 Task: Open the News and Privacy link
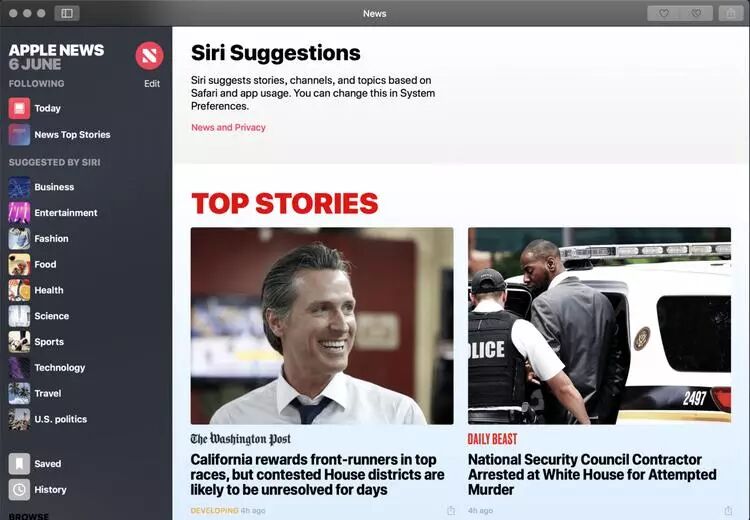tap(228, 127)
